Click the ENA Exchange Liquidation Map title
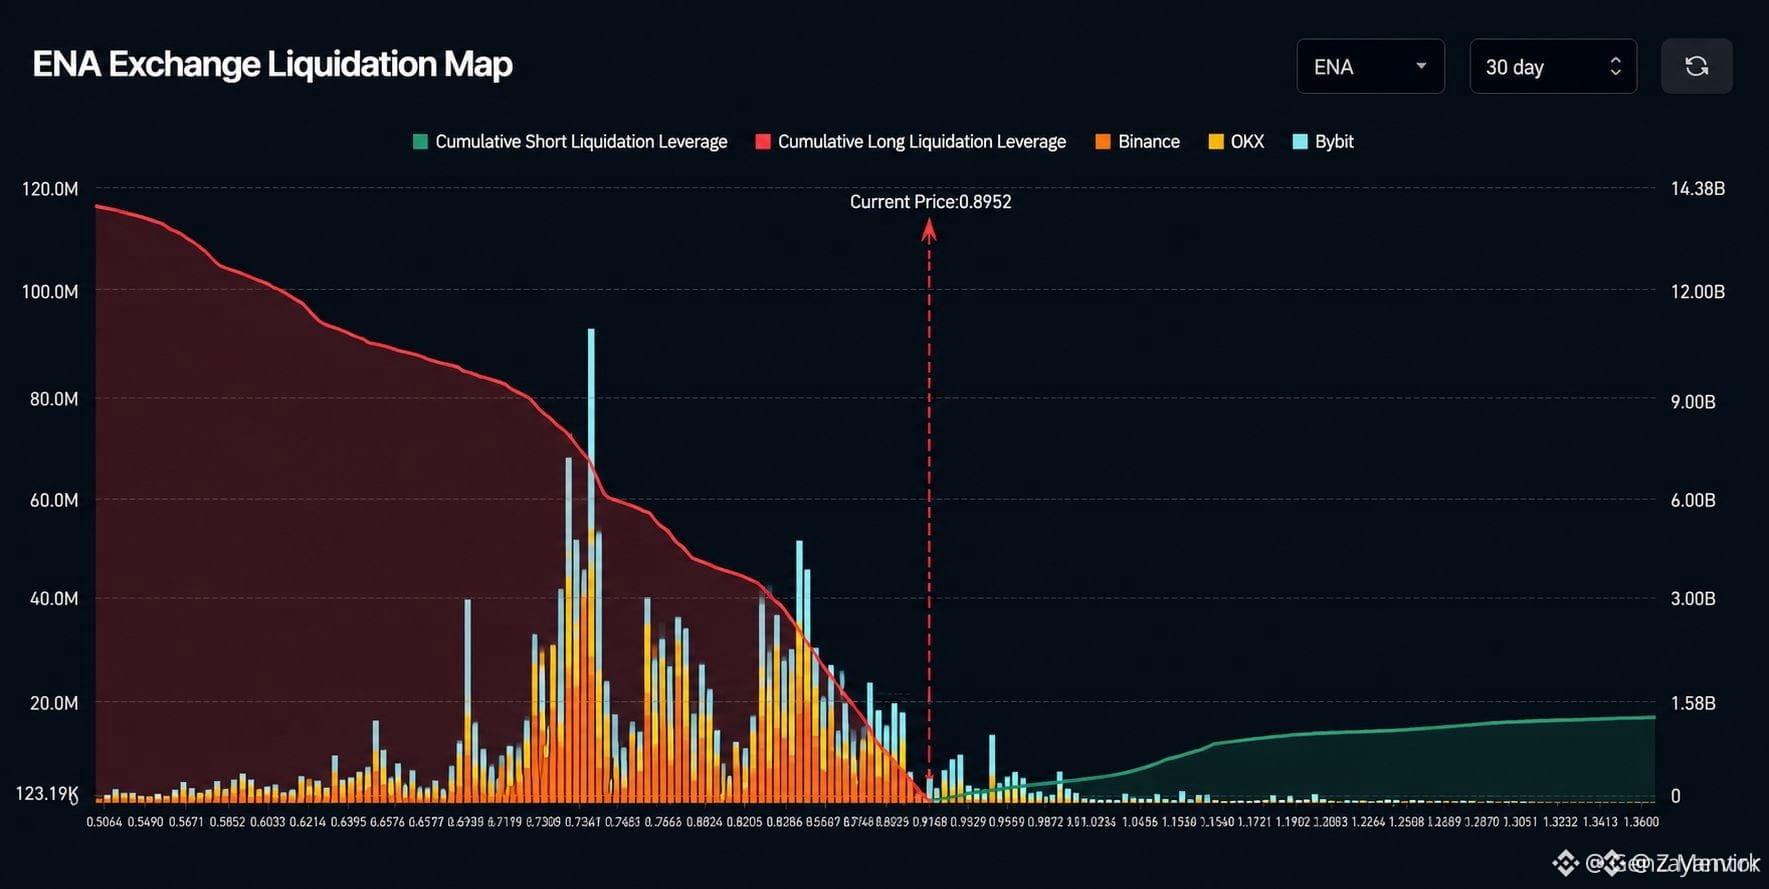Image resolution: width=1769 pixels, height=889 pixels. pyautogui.click(x=273, y=65)
